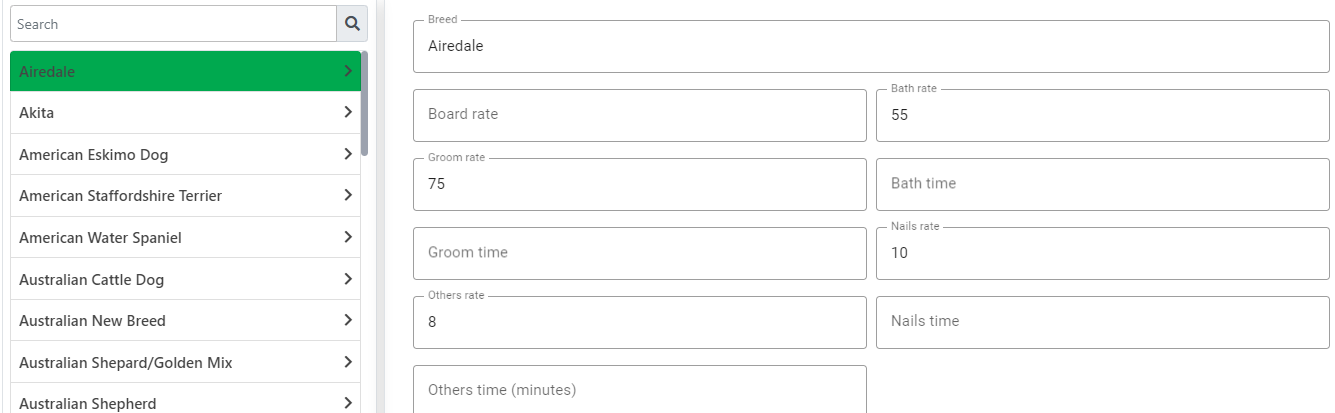Open Akita breed via its chevron
Screen dimensions: 1335x413
347,112
